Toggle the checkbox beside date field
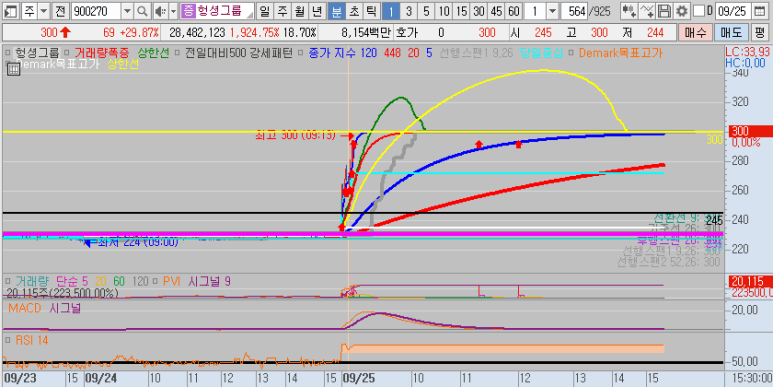 [699, 10]
